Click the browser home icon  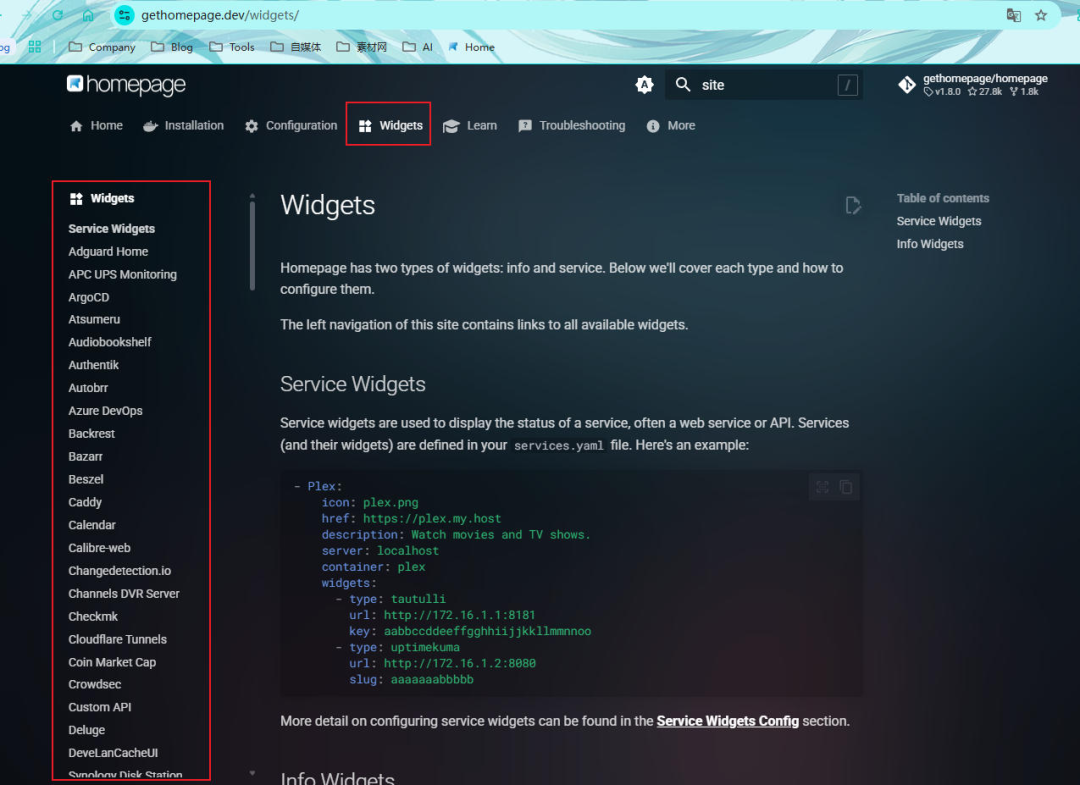tap(88, 15)
